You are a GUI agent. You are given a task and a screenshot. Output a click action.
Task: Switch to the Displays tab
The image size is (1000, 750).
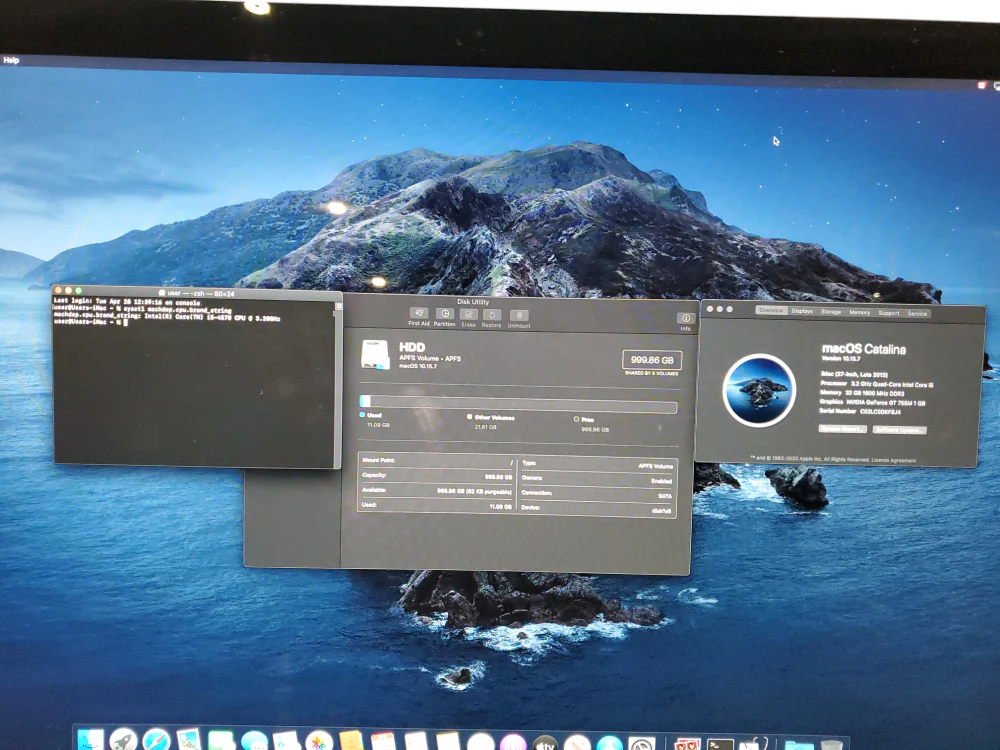pos(802,311)
